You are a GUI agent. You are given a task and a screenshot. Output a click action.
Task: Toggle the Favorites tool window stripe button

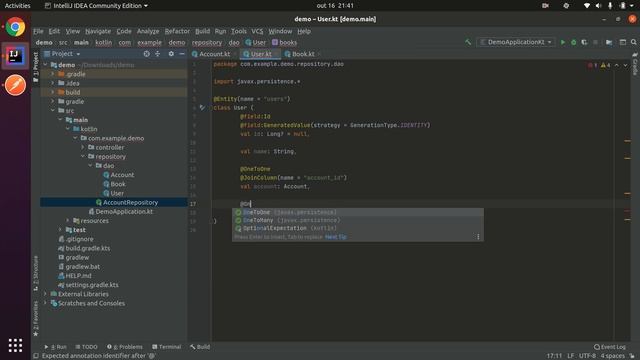[x=36, y=318]
